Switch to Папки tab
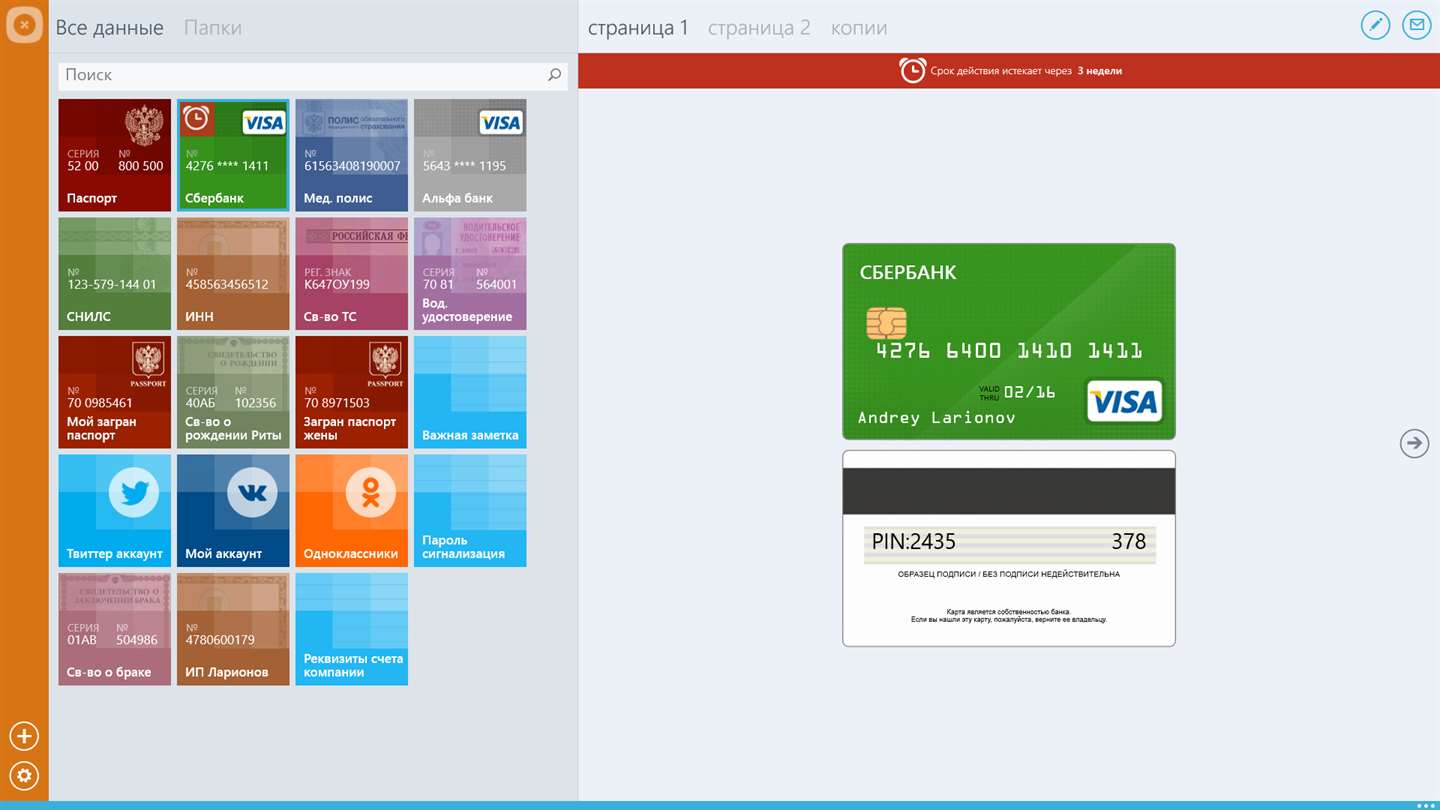Viewport: 1440px width, 810px height. pyautogui.click(x=213, y=28)
